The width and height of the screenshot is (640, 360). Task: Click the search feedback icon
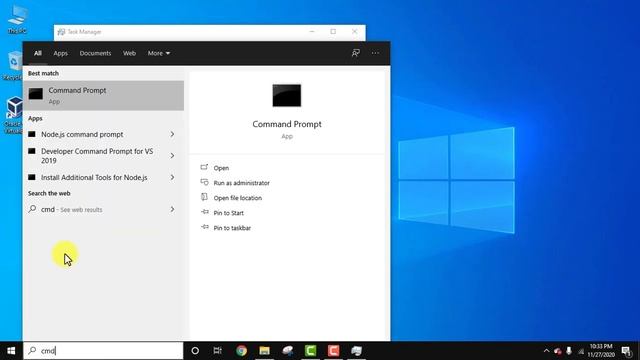tap(356, 53)
